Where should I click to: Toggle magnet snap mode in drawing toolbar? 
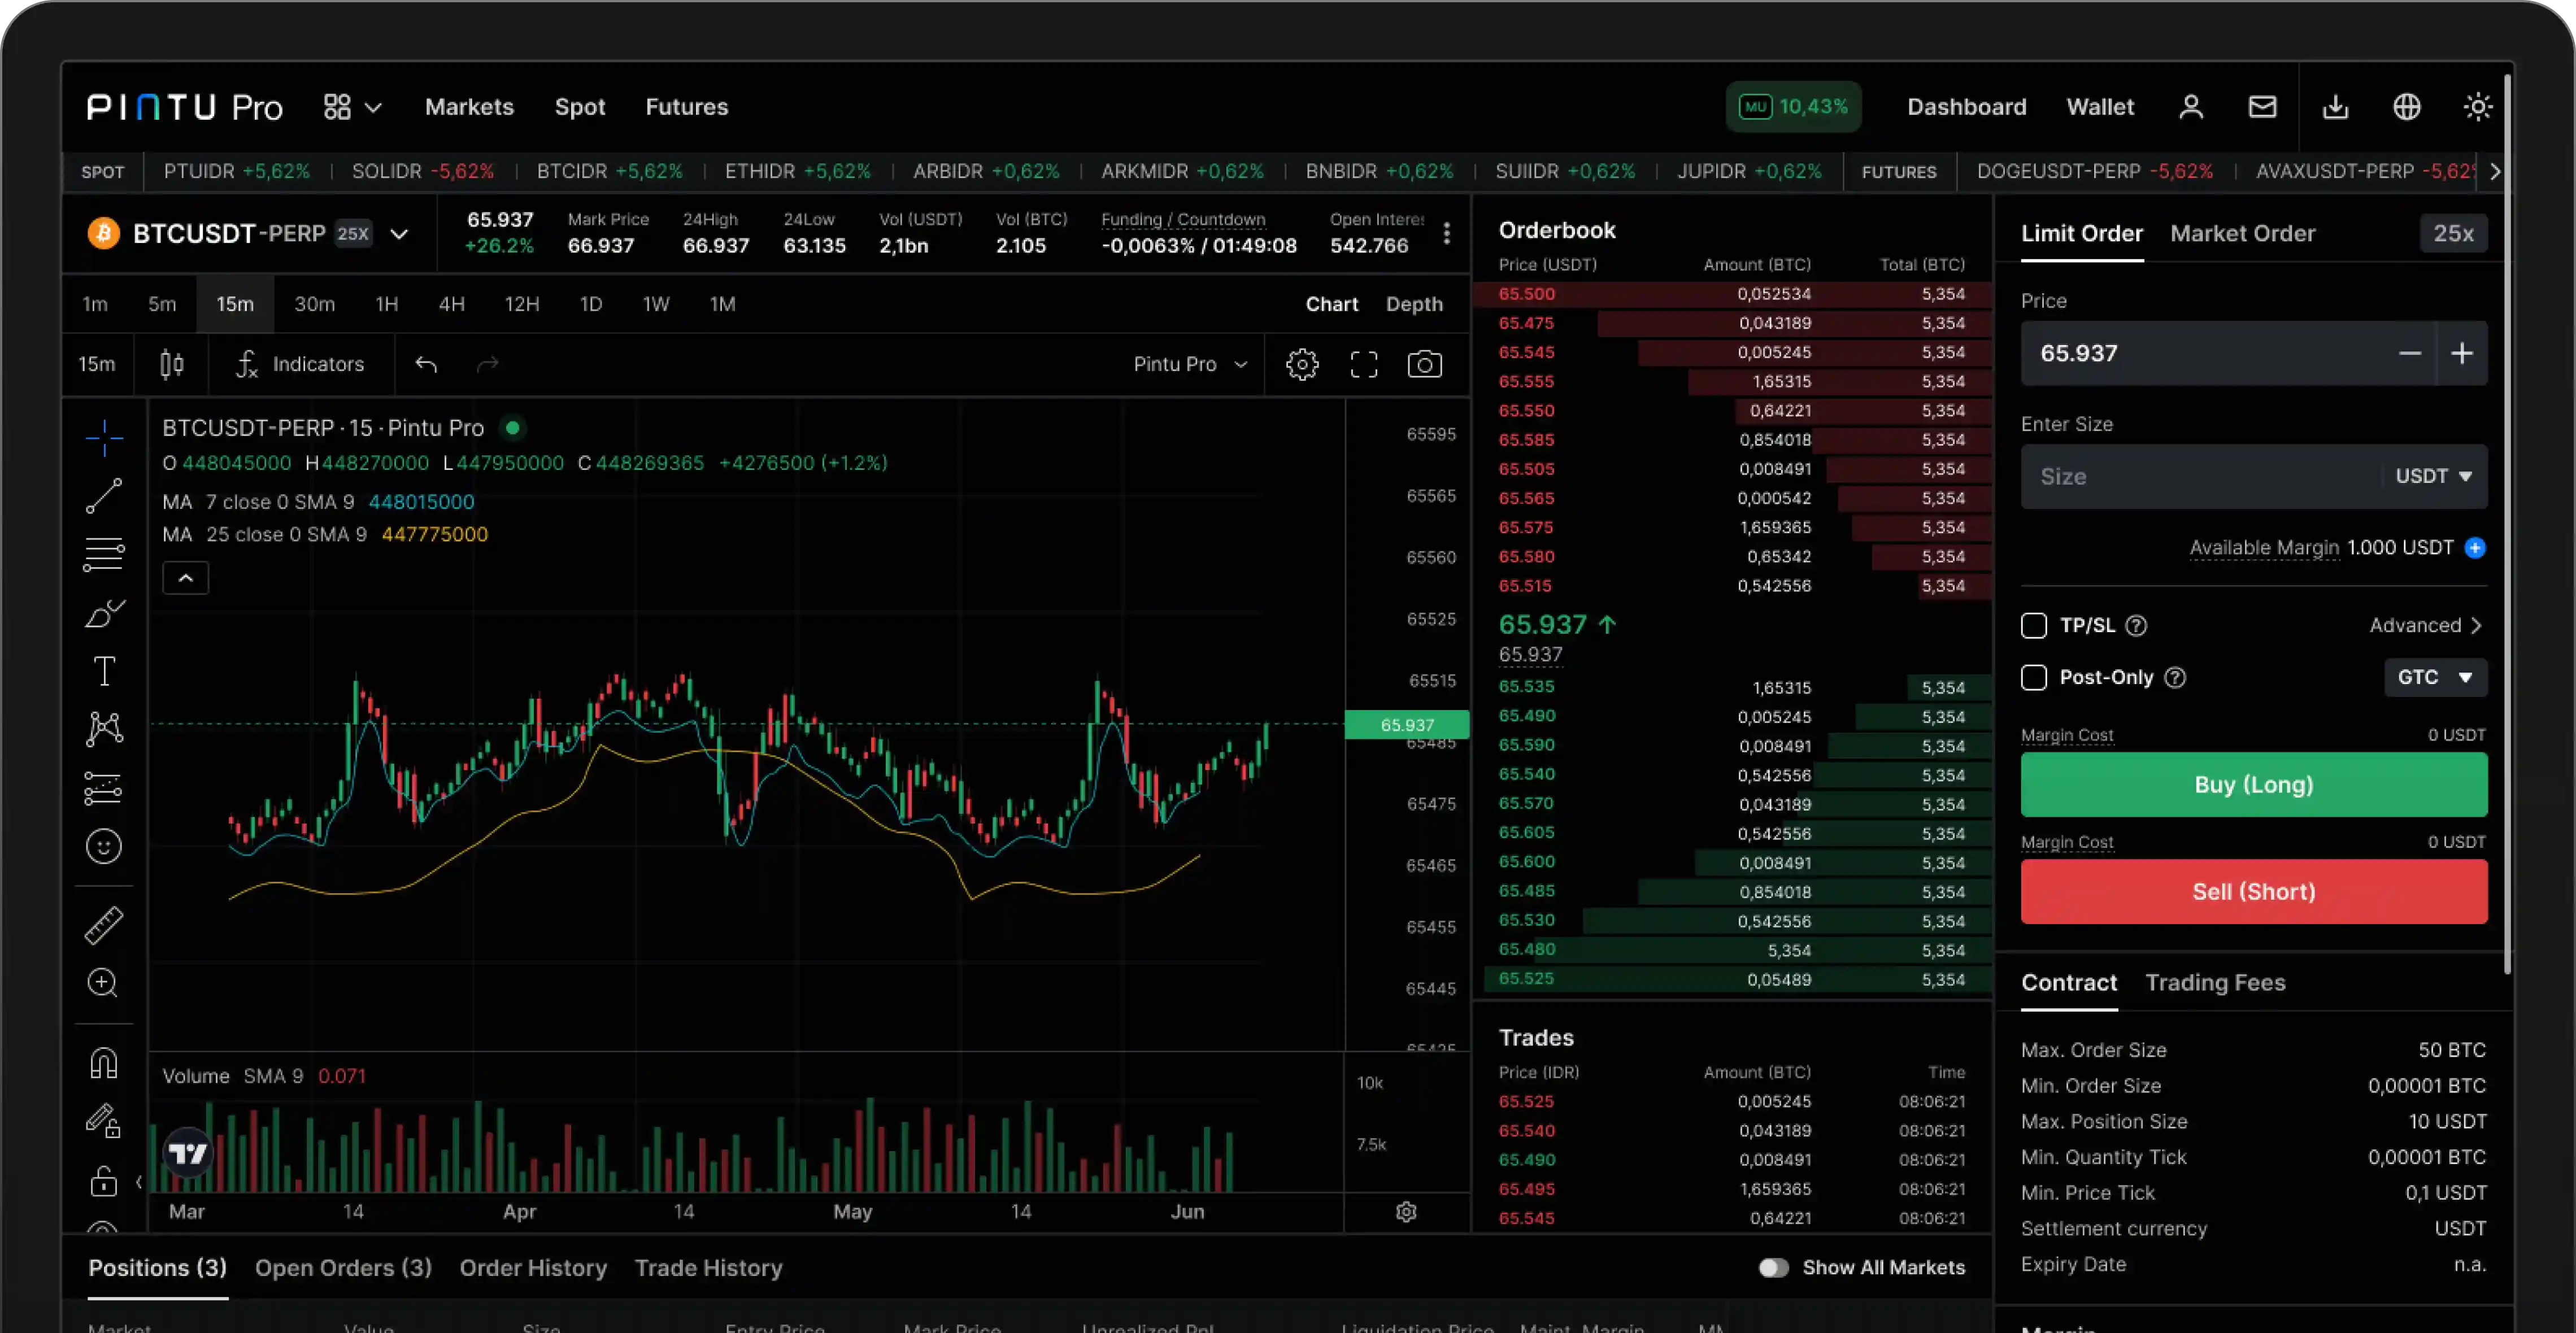click(104, 1062)
